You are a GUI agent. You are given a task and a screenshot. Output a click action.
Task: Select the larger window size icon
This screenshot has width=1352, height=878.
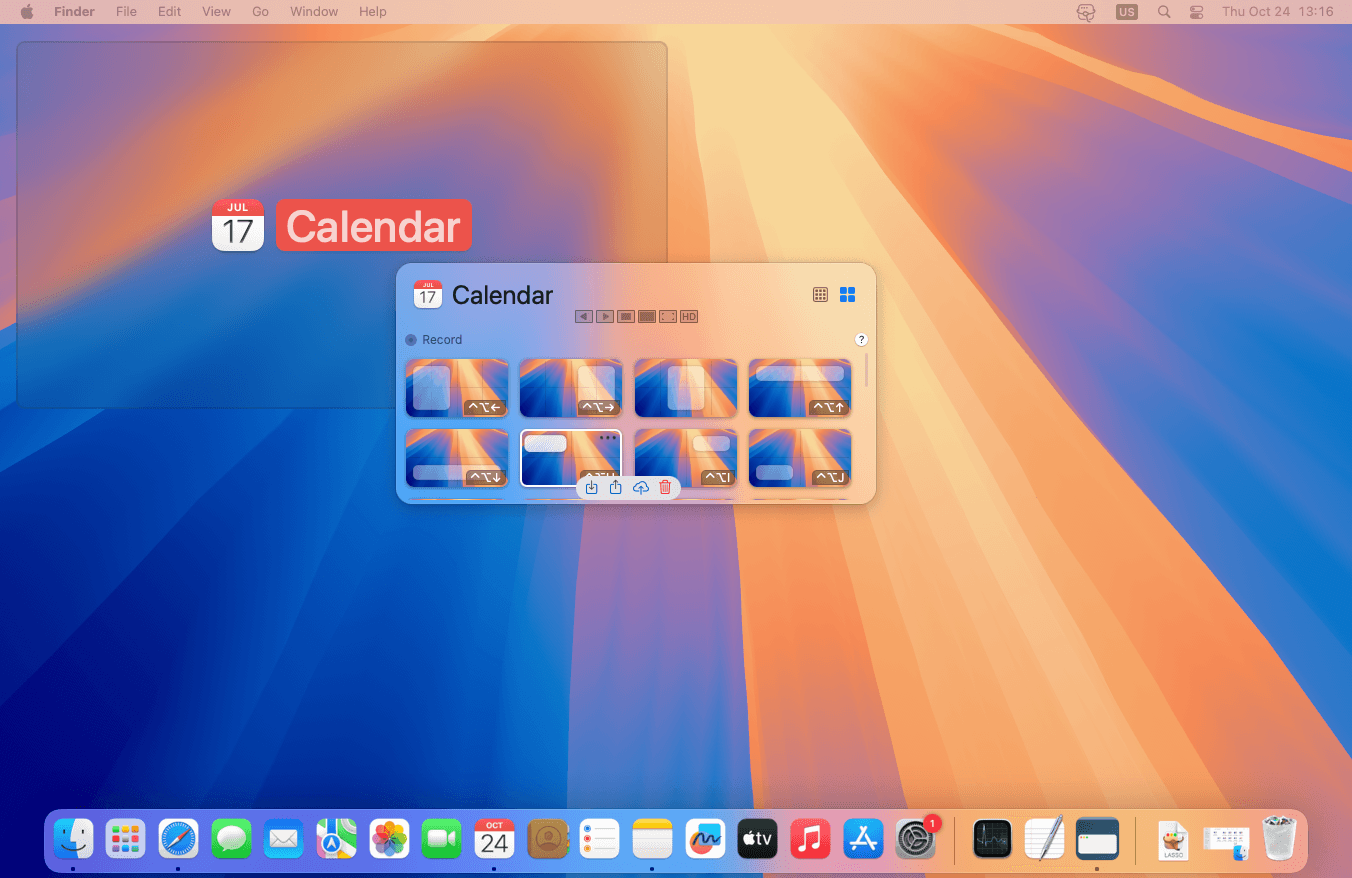click(x=647, y=316)
